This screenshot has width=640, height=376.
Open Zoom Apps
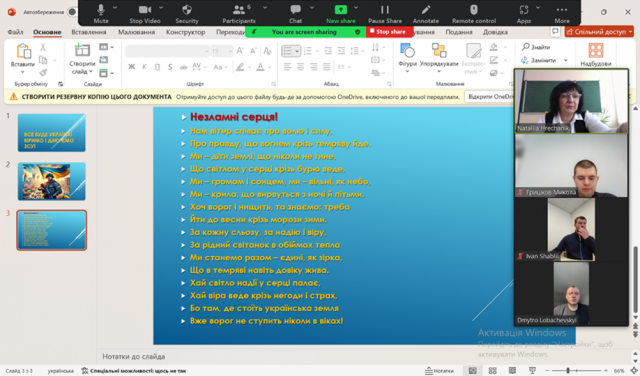[524, 13]
